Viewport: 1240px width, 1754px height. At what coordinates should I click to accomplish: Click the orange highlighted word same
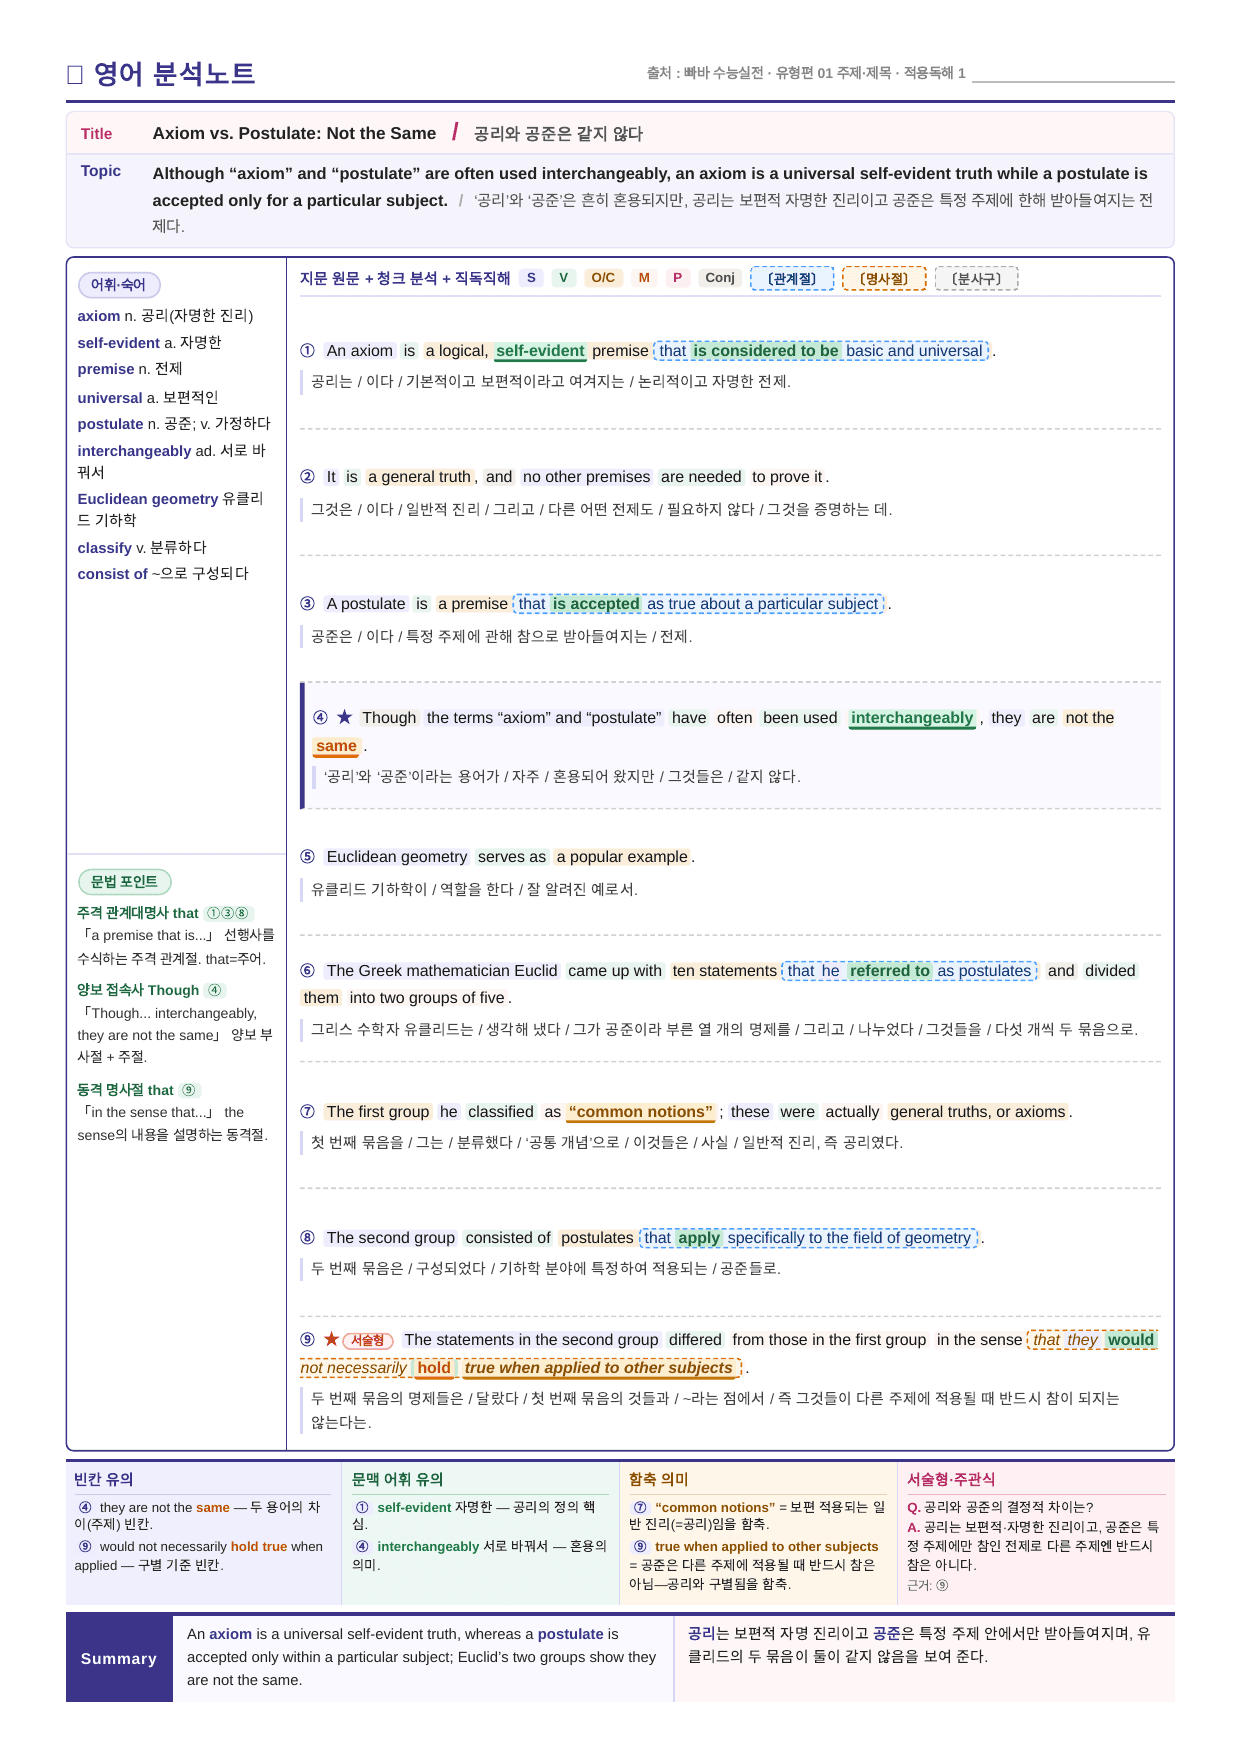336,746
